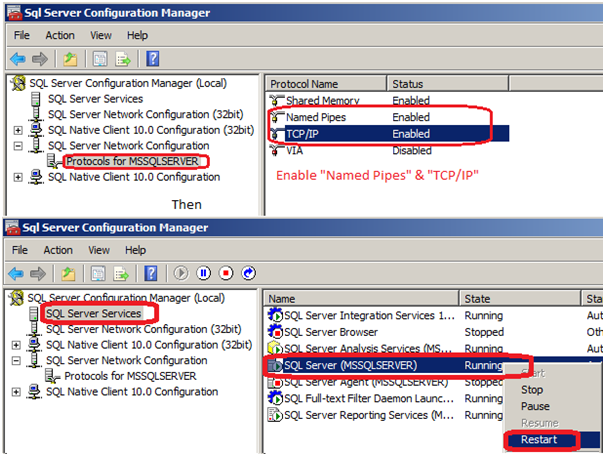Click the Protocol Name column header
Screen dimensions: 605x456
point(326,84)
